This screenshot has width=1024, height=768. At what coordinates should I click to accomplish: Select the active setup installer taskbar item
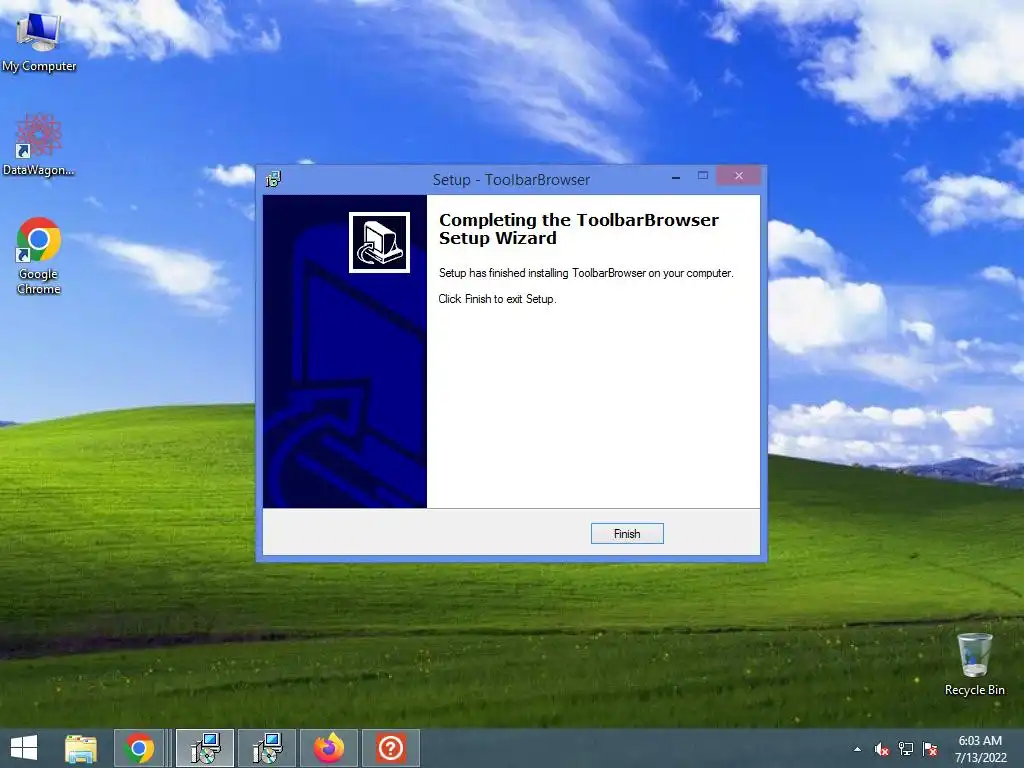205,748
